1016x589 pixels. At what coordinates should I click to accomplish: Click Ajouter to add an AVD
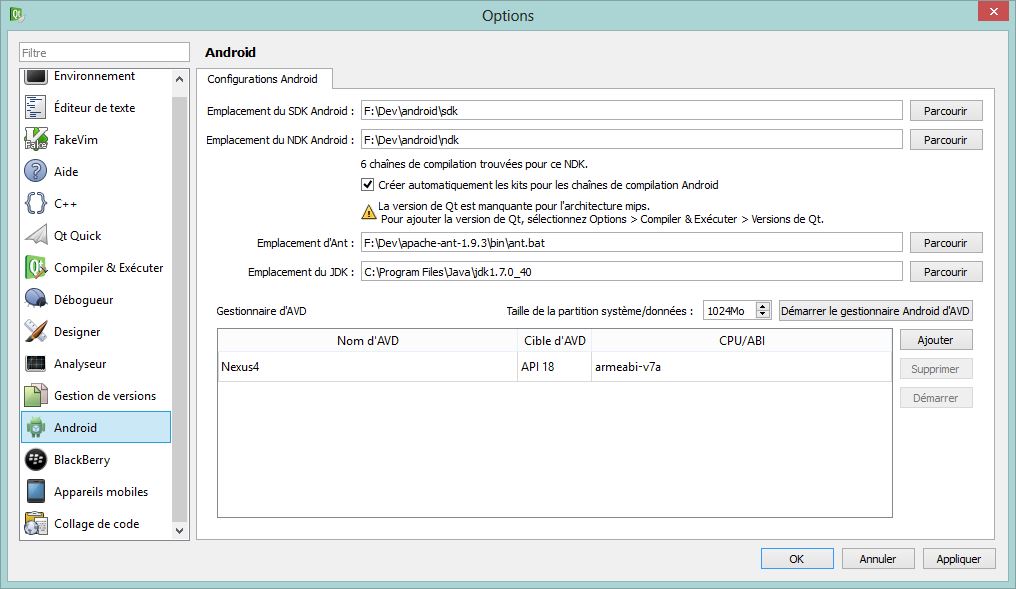pyautogui.click(x=936, y=340)
